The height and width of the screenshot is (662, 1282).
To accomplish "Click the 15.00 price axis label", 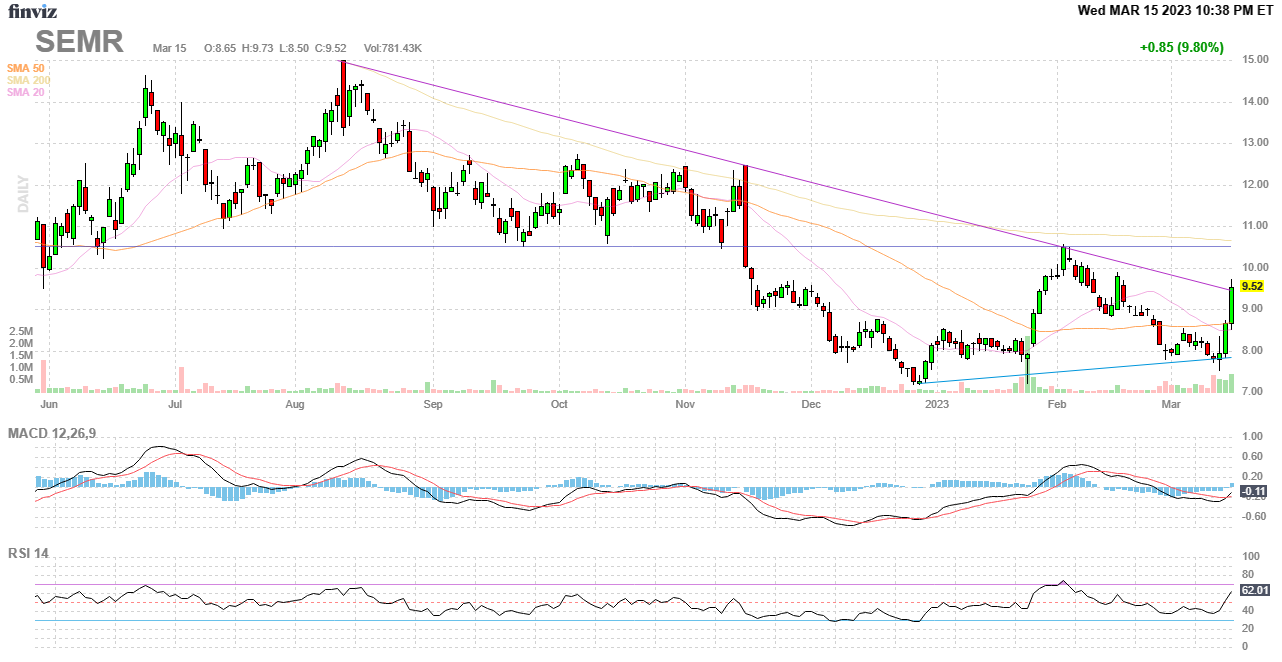I will click(x=1256, y=60).
